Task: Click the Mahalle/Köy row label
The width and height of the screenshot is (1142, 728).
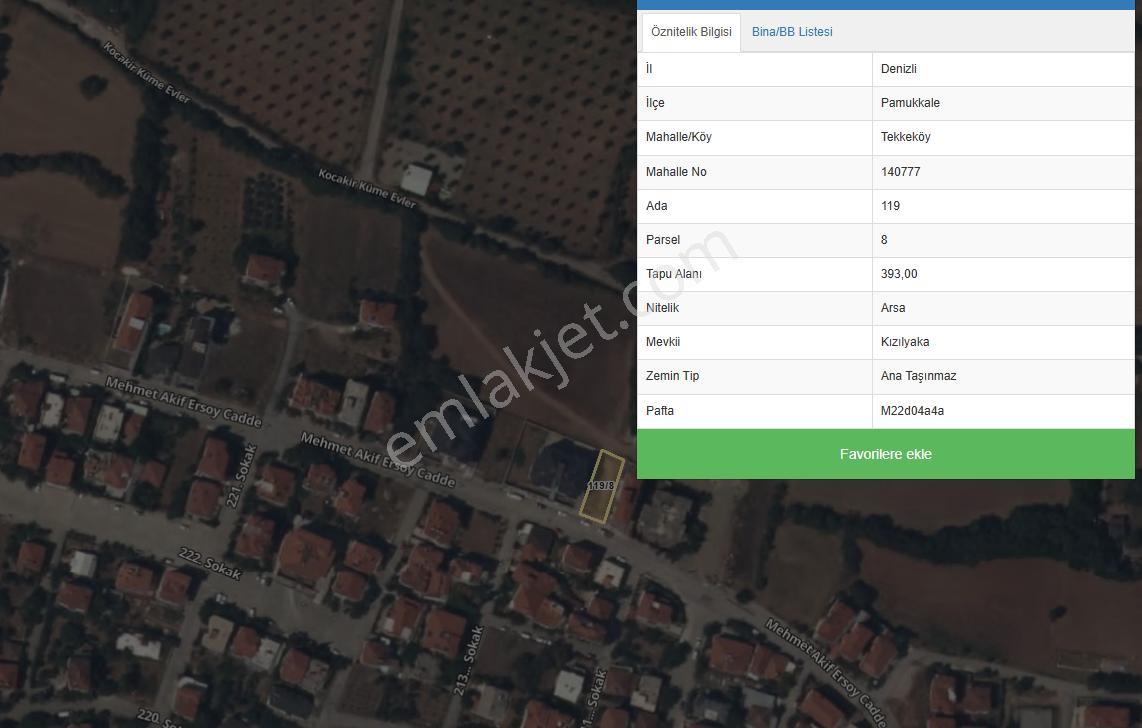Action: 678,137
